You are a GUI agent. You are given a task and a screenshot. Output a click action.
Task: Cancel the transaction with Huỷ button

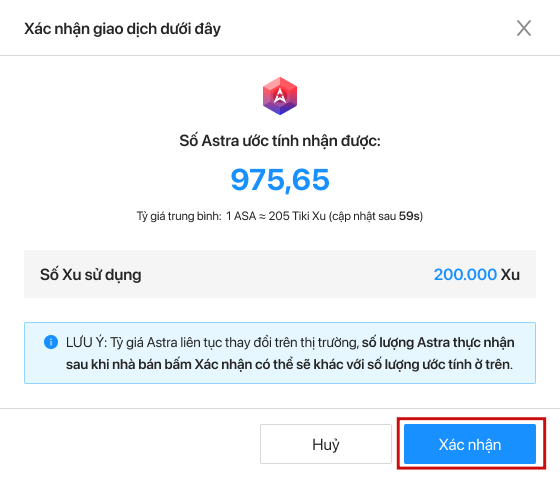pos(326,444)
